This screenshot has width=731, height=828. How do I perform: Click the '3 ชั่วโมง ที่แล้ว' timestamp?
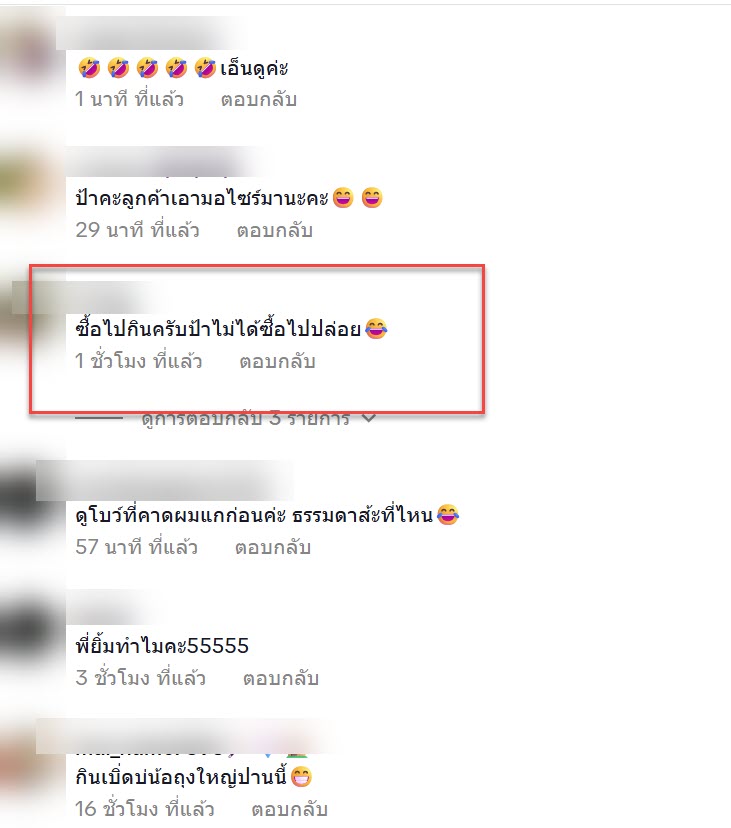coord(140,678)
